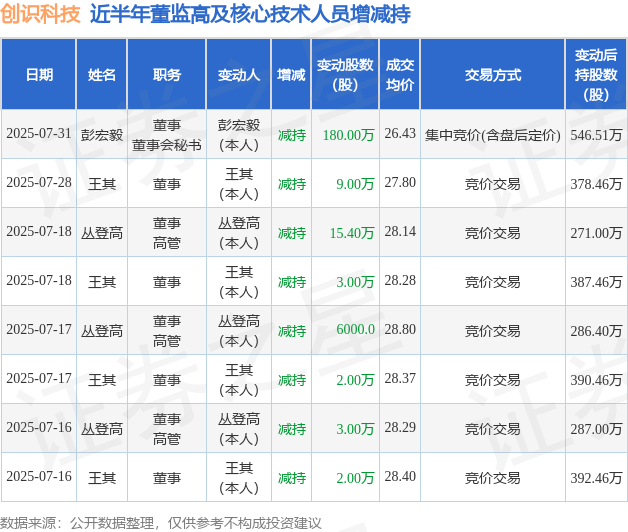Click 2.00万 in the 390.46万 row

point(355,380)
